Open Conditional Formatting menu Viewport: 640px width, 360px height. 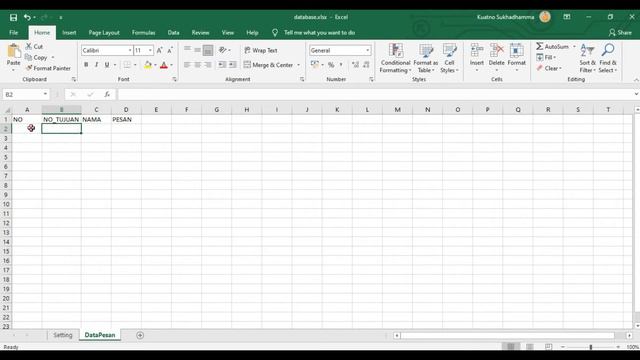coord(395,58)
